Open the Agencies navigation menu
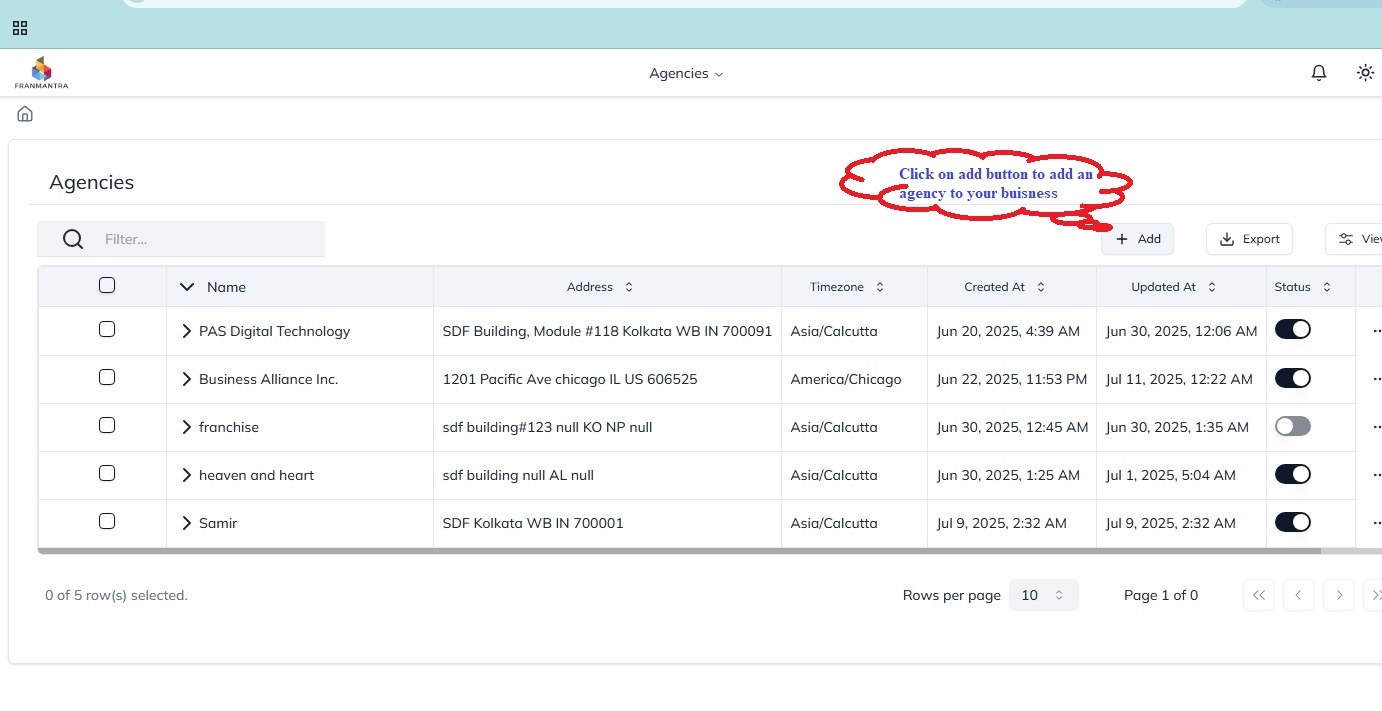This screenshot has width=1382, height=711. pos(685,73)
